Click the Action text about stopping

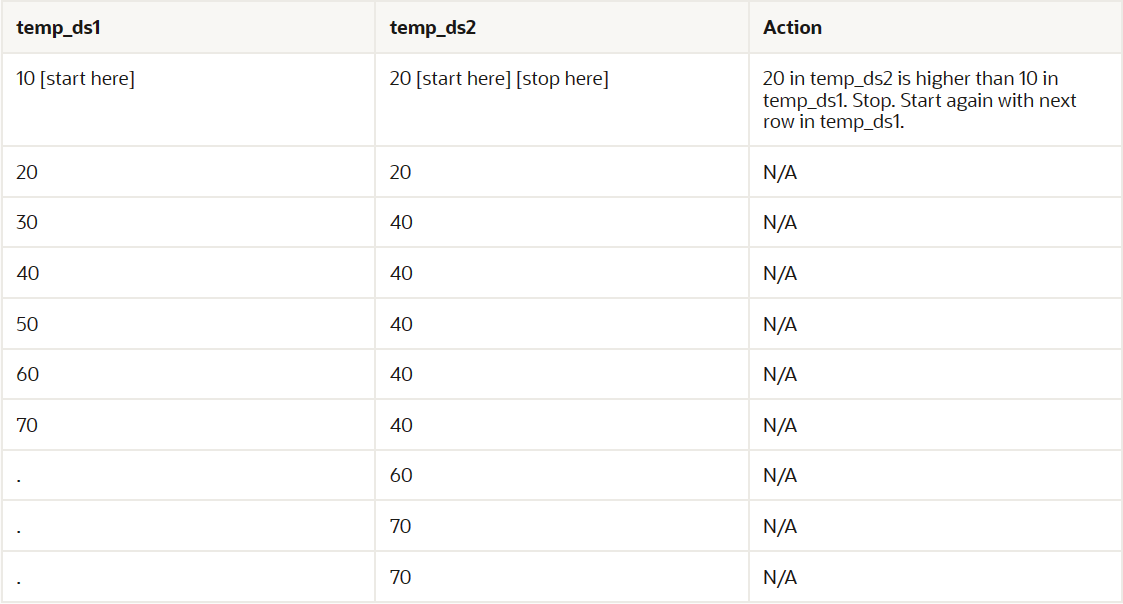pos(919,100)
